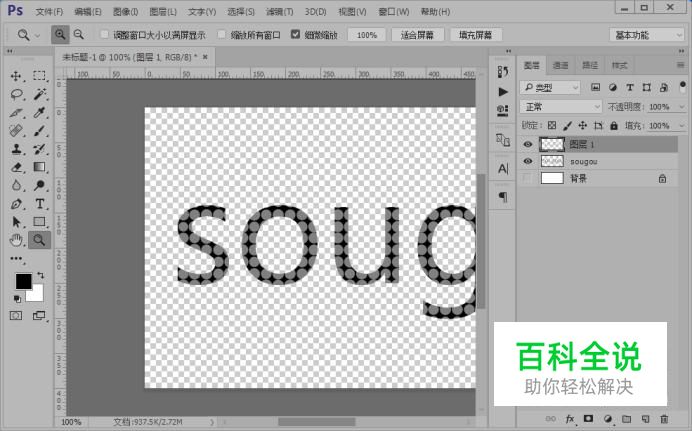Create a new layer
692x431 pixels.
[x=645, y=419]
